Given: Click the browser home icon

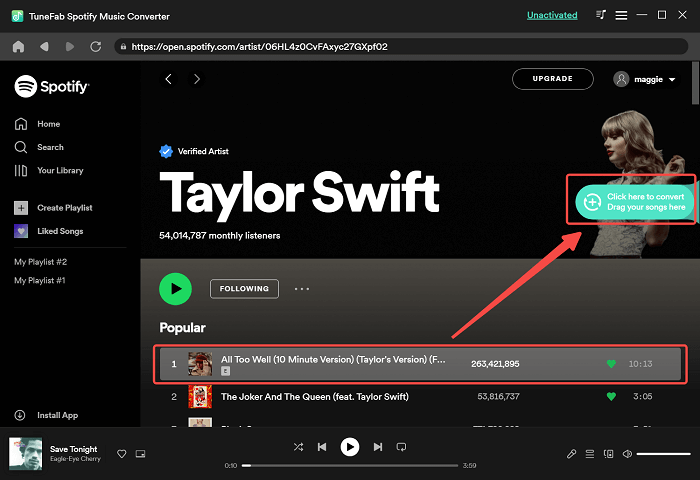Looking at the screenshot, I should pos(18,46).
